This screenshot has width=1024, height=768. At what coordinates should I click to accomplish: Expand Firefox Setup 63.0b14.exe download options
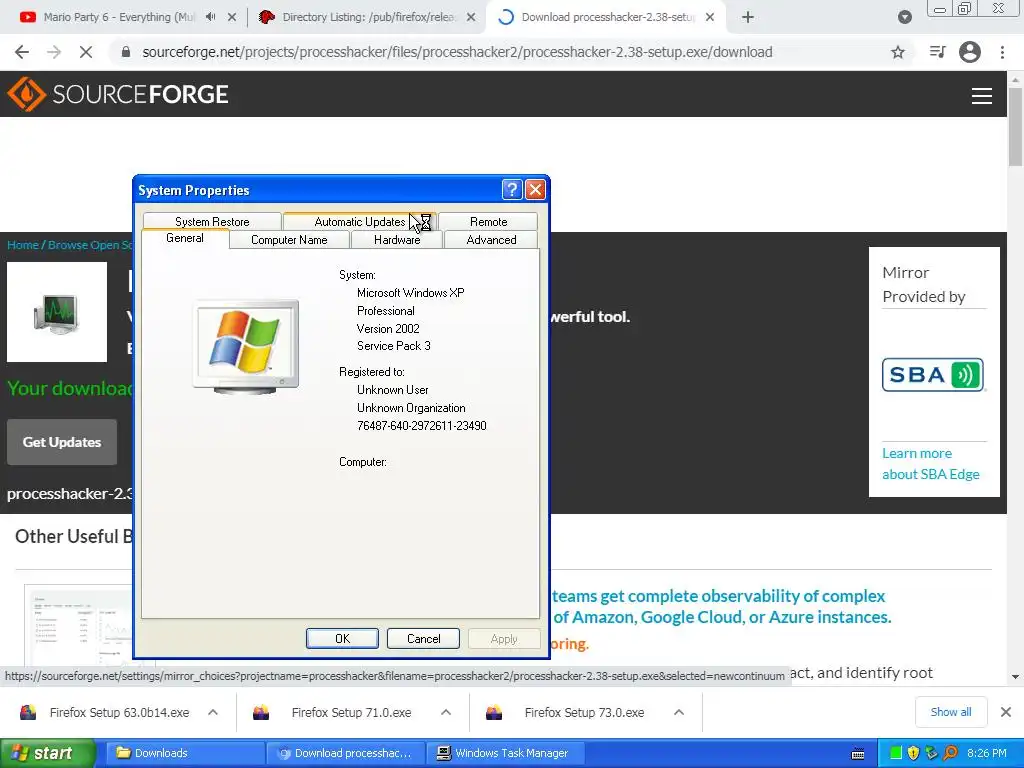[213, 712]
